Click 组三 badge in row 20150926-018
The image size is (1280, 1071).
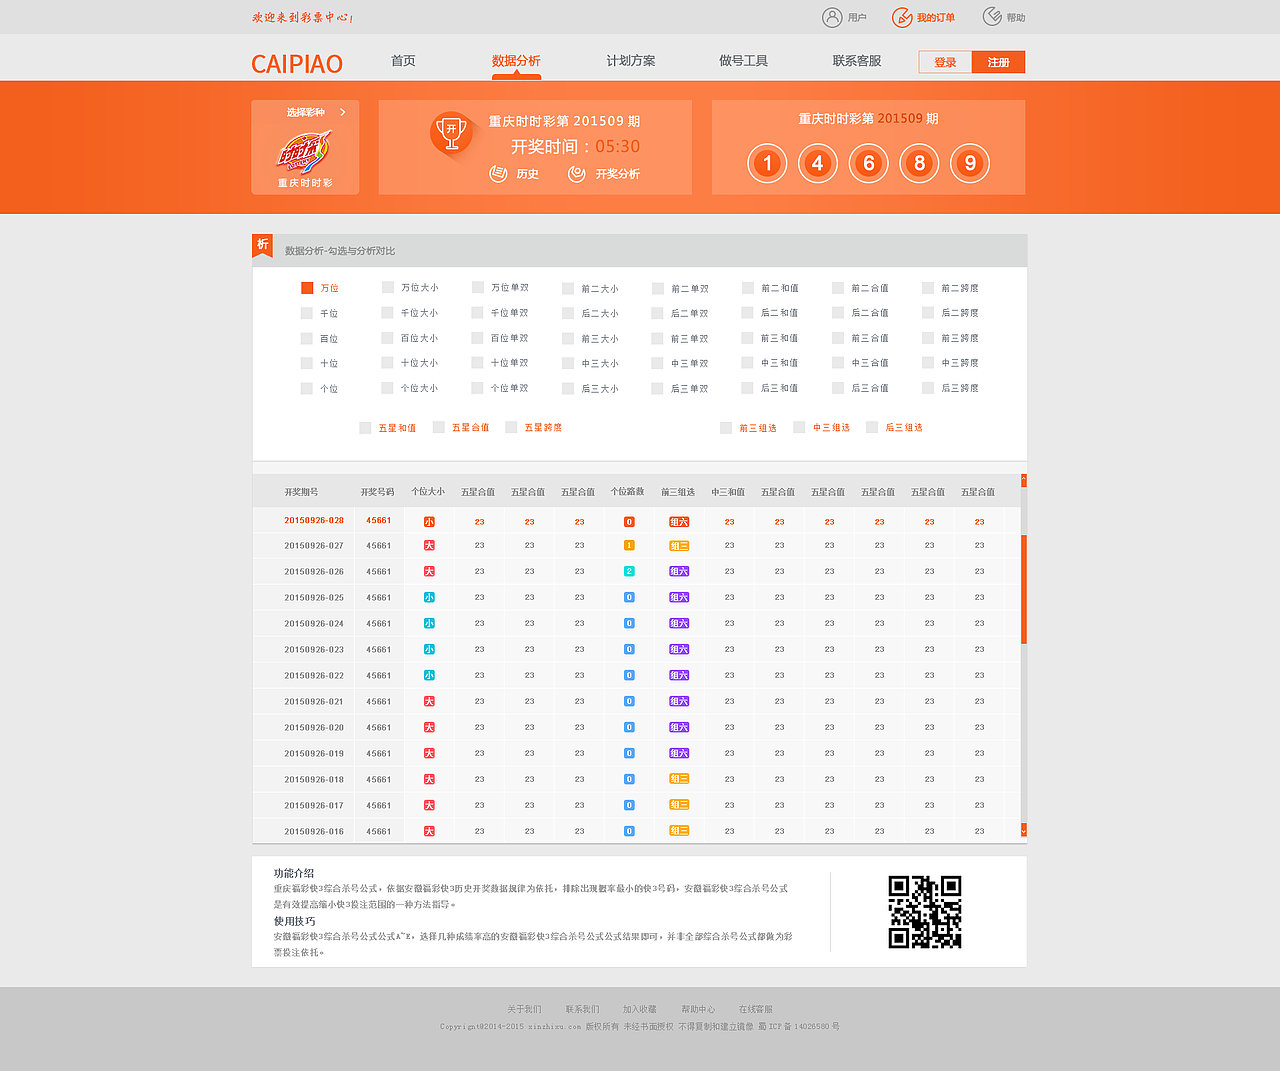679,779
